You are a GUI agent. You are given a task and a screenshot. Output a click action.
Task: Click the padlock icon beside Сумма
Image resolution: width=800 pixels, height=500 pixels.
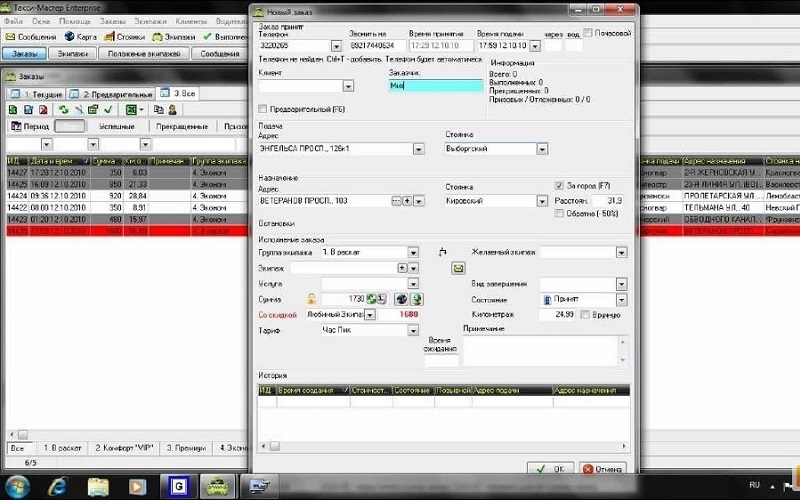[311, 299]
